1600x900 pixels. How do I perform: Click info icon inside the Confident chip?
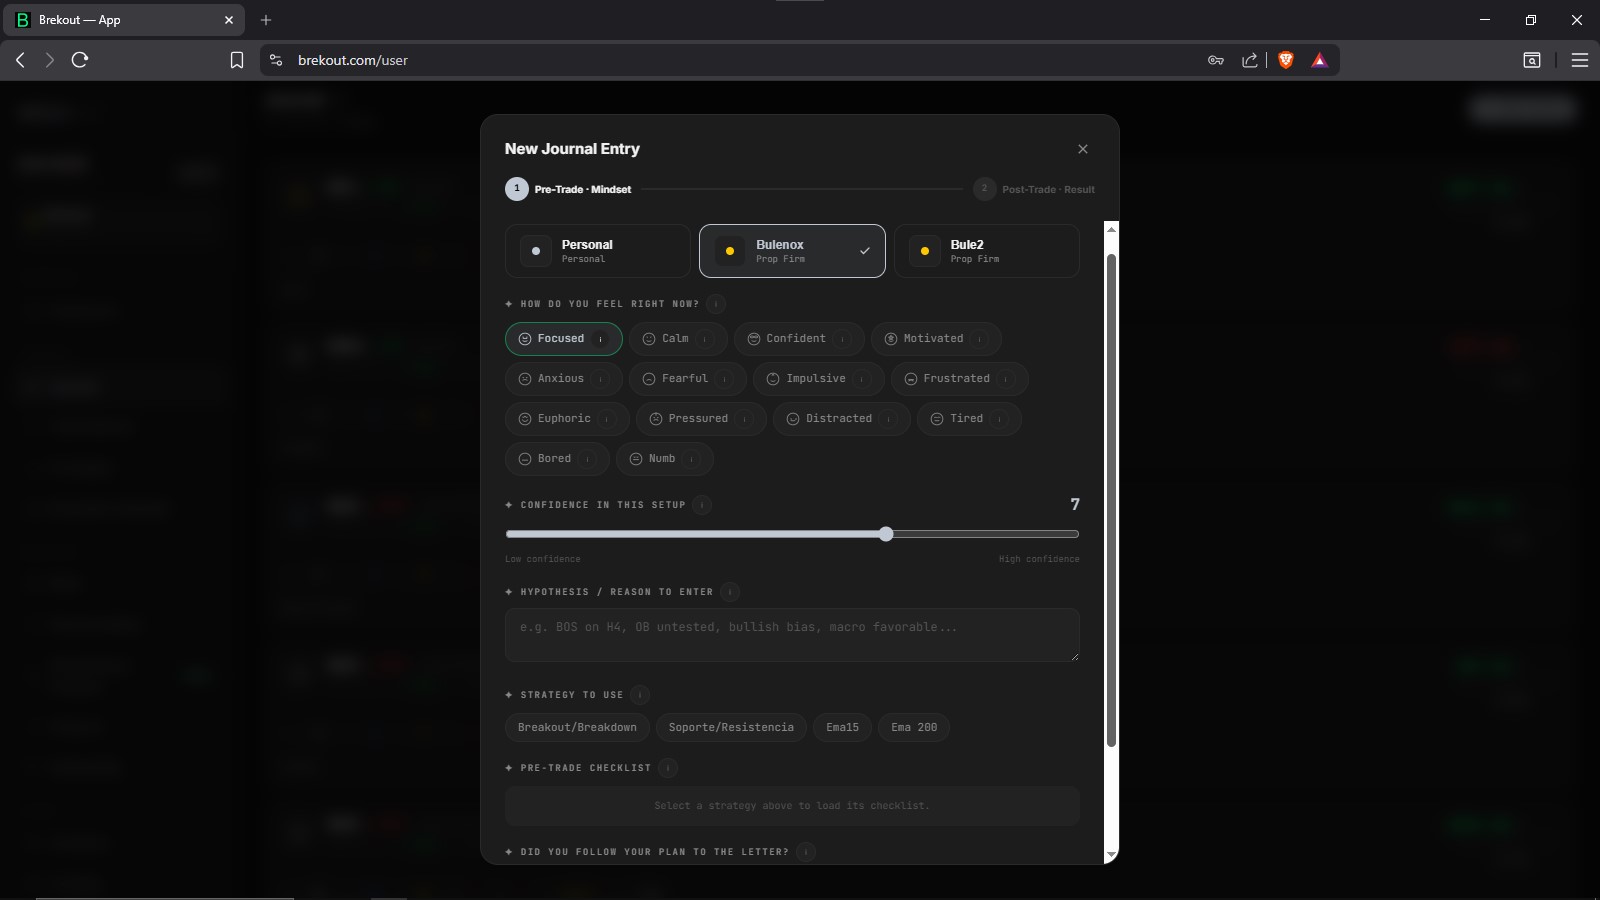click(843, 339)
